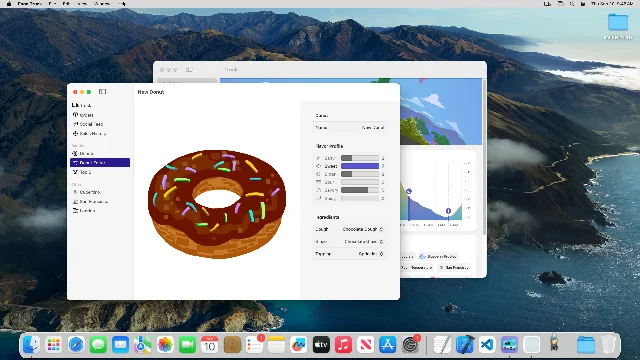
Task: Click the Savory flavor bar
Action: [x=360, y=190]
